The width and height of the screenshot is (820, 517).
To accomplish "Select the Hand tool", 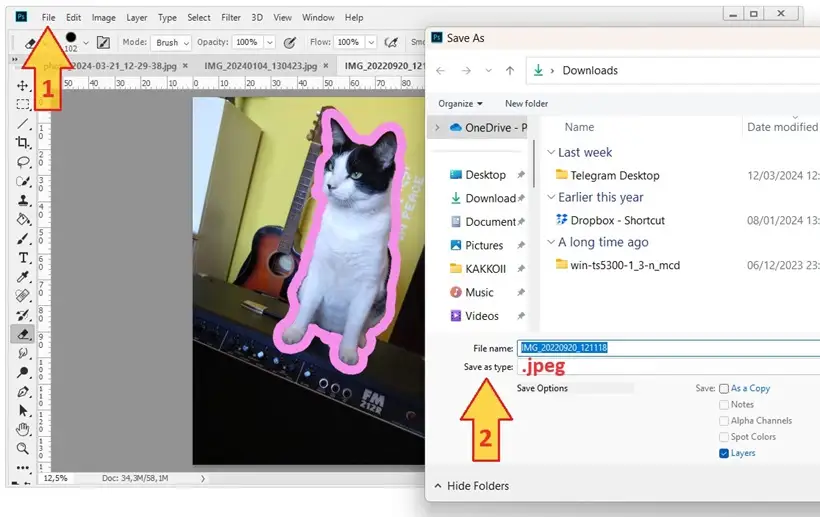I will 22,430.
